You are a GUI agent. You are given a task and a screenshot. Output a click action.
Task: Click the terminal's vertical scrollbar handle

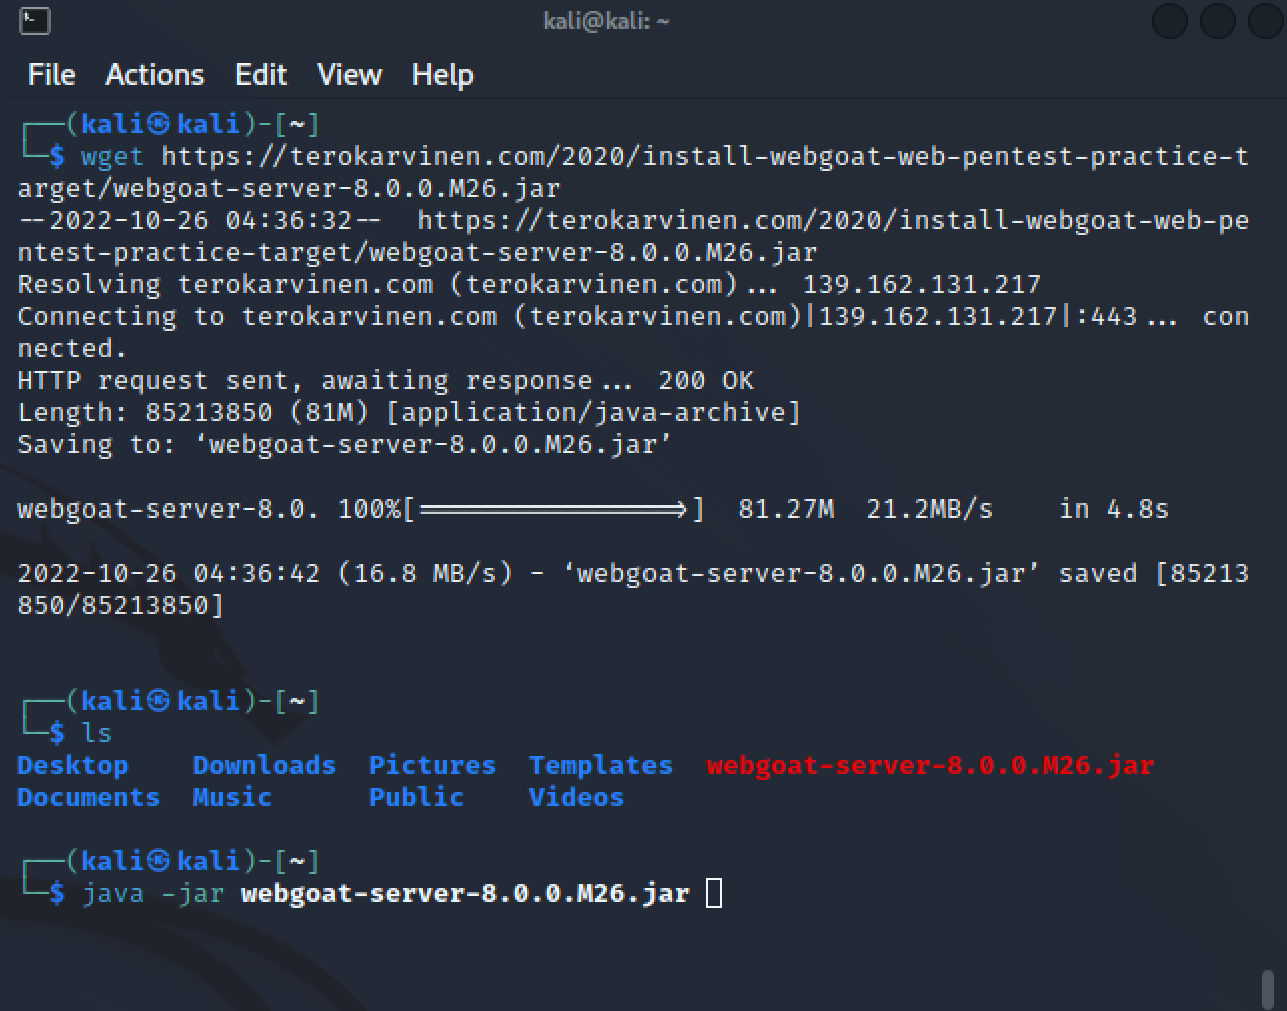[x=1268, y=988]
